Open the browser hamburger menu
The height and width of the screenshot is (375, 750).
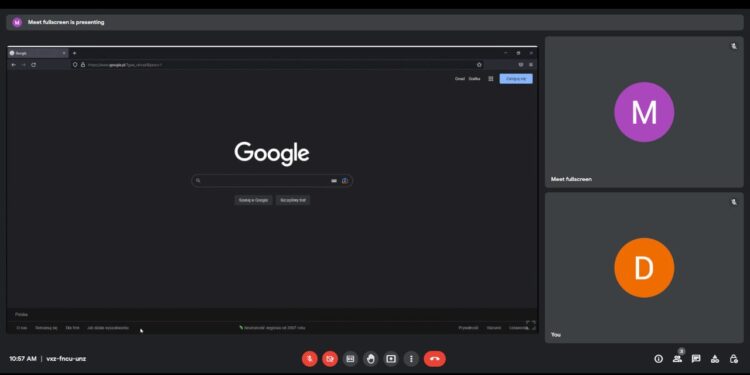(531, 65)
